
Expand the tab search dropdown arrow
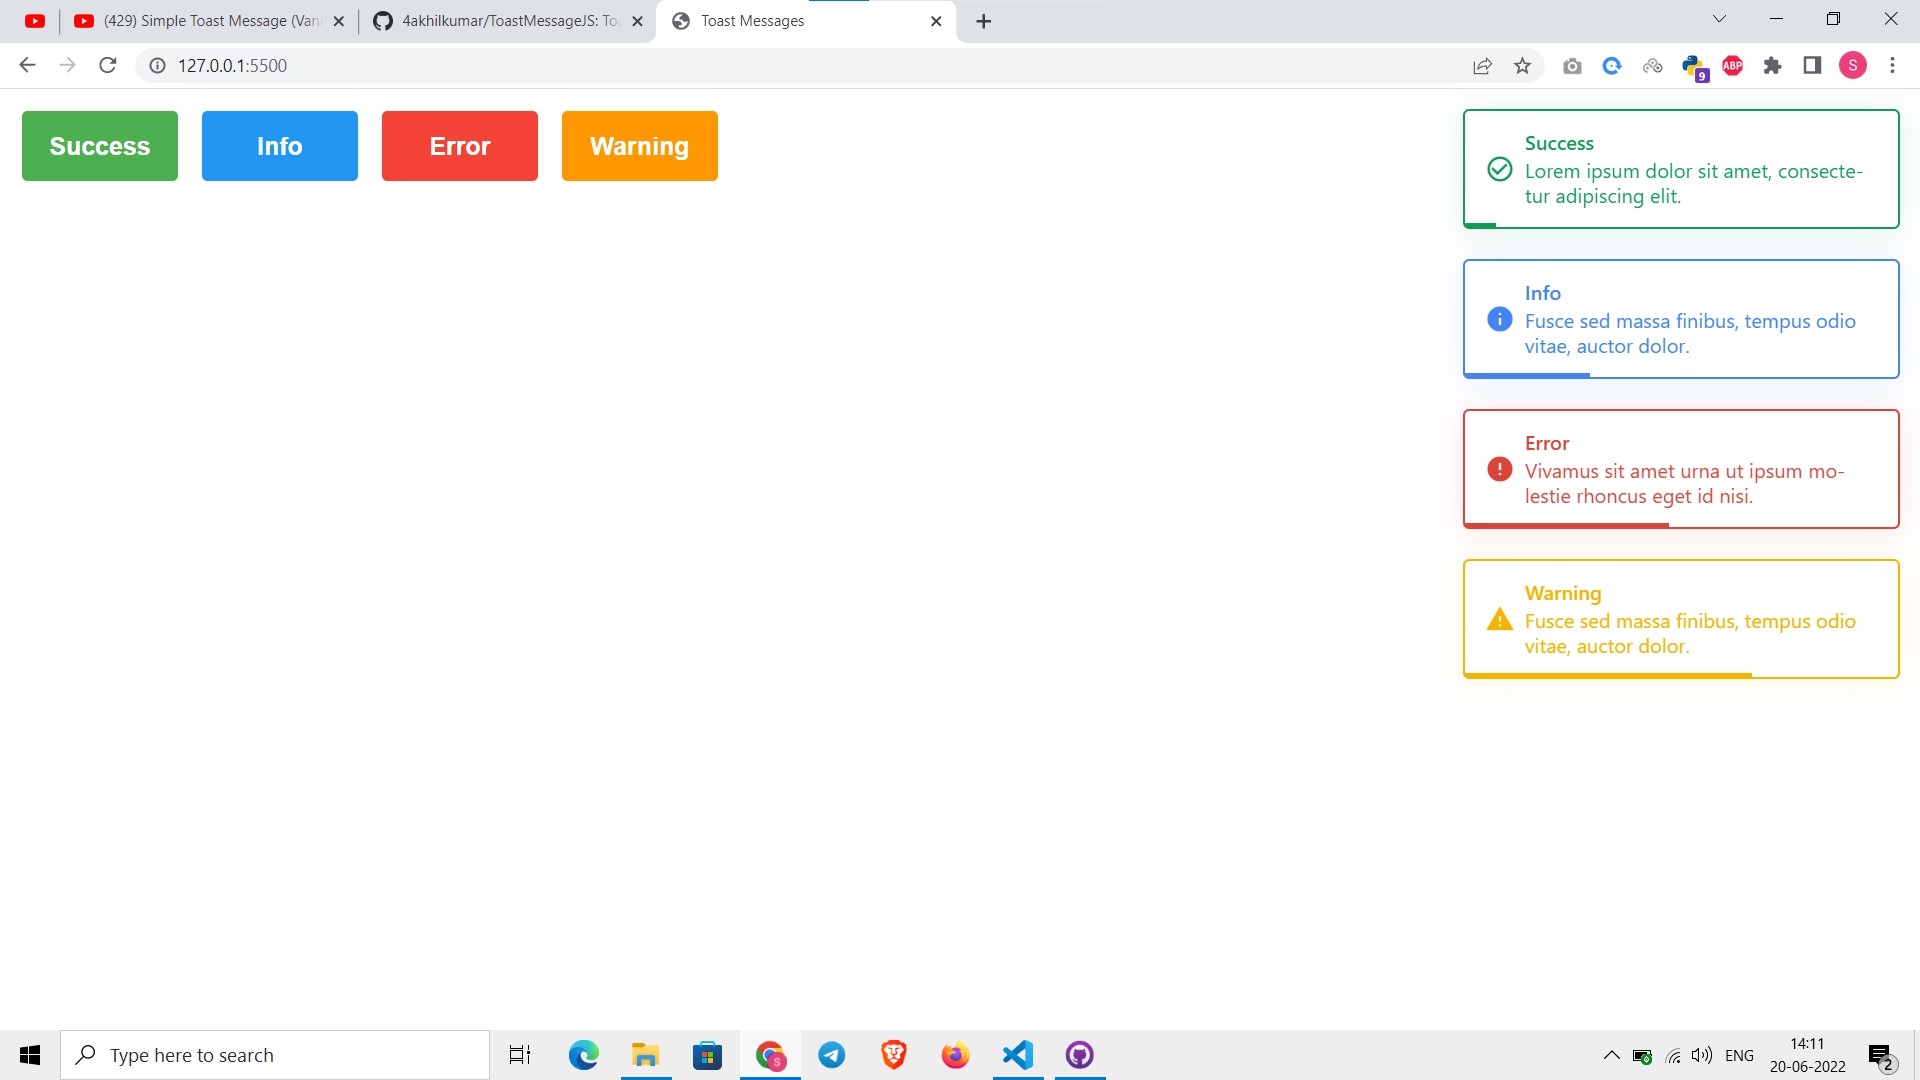(1719, 19)
